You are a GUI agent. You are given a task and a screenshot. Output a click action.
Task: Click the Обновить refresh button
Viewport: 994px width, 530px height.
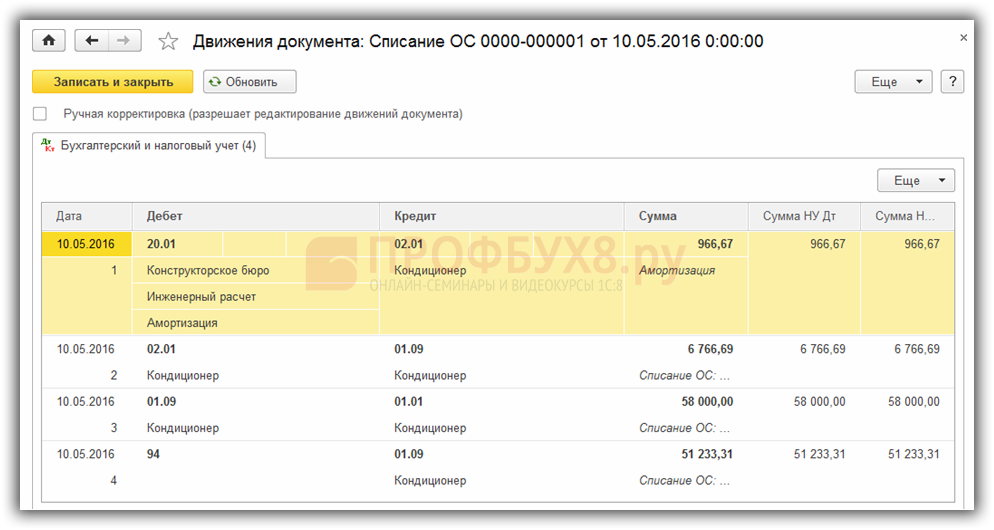pyautogui.click(x=250, y=82)
